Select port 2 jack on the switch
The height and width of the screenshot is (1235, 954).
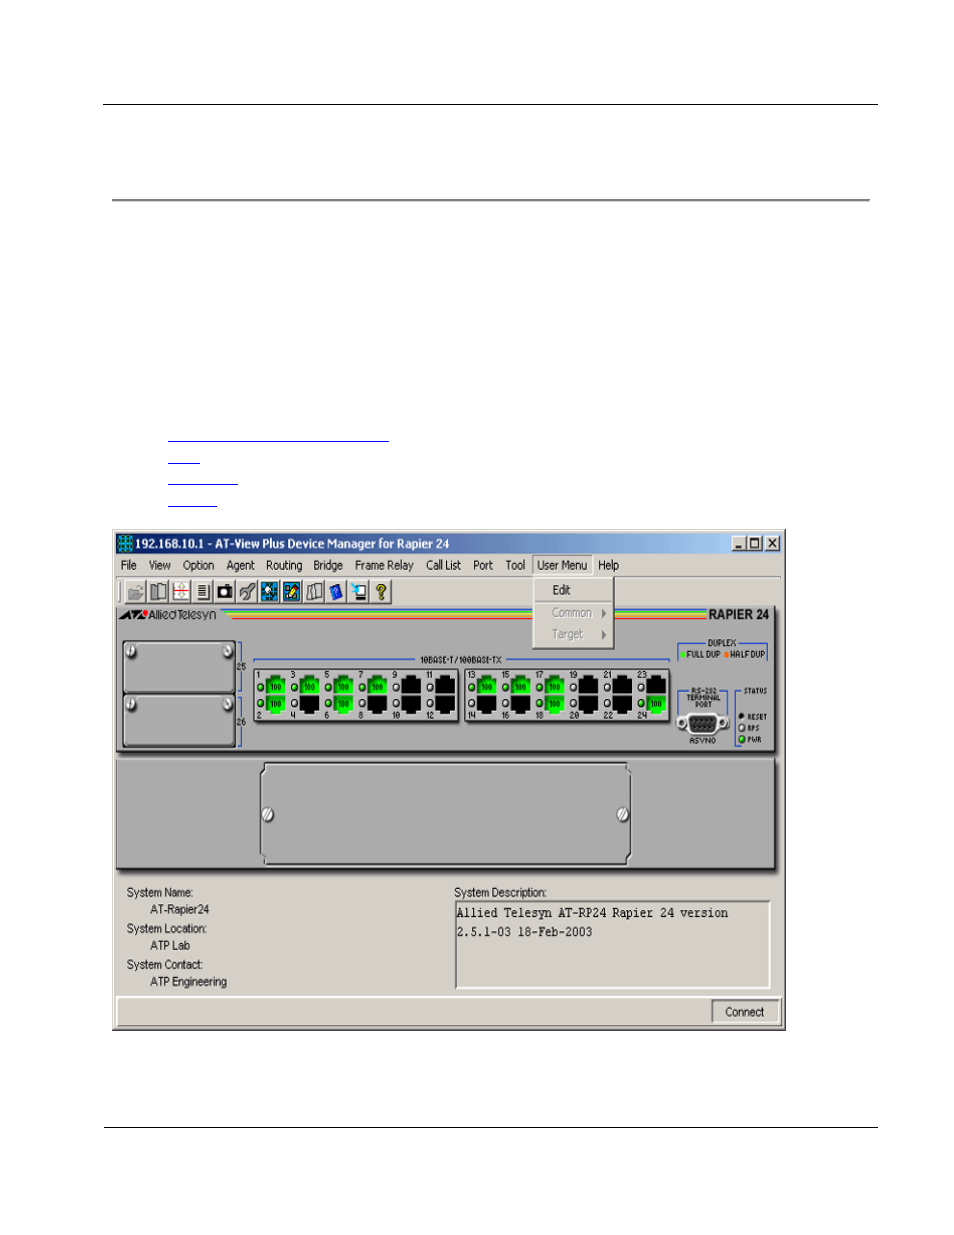pyautogui.click(x=276, y=704)
